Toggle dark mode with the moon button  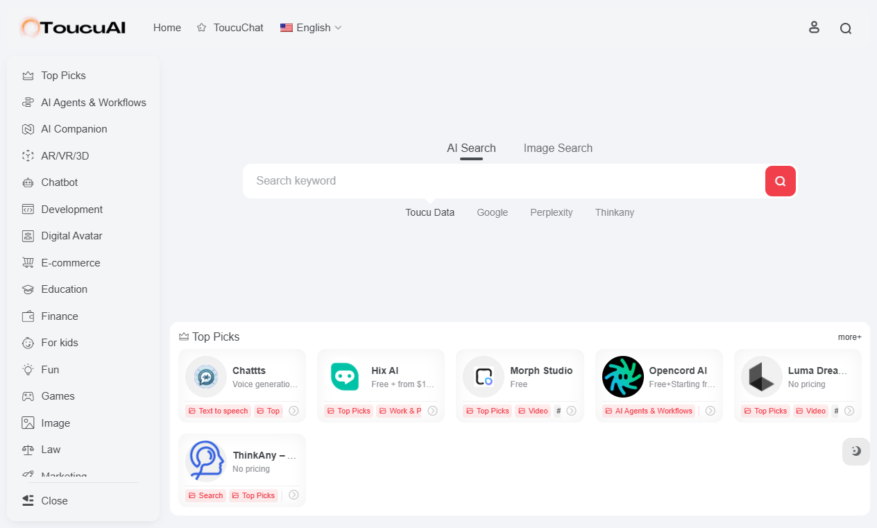[x=856, y=451]
